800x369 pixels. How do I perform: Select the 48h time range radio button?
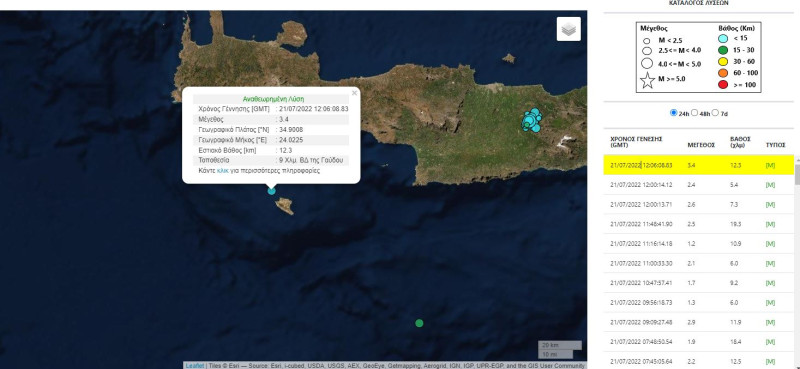tap(694, 113)
